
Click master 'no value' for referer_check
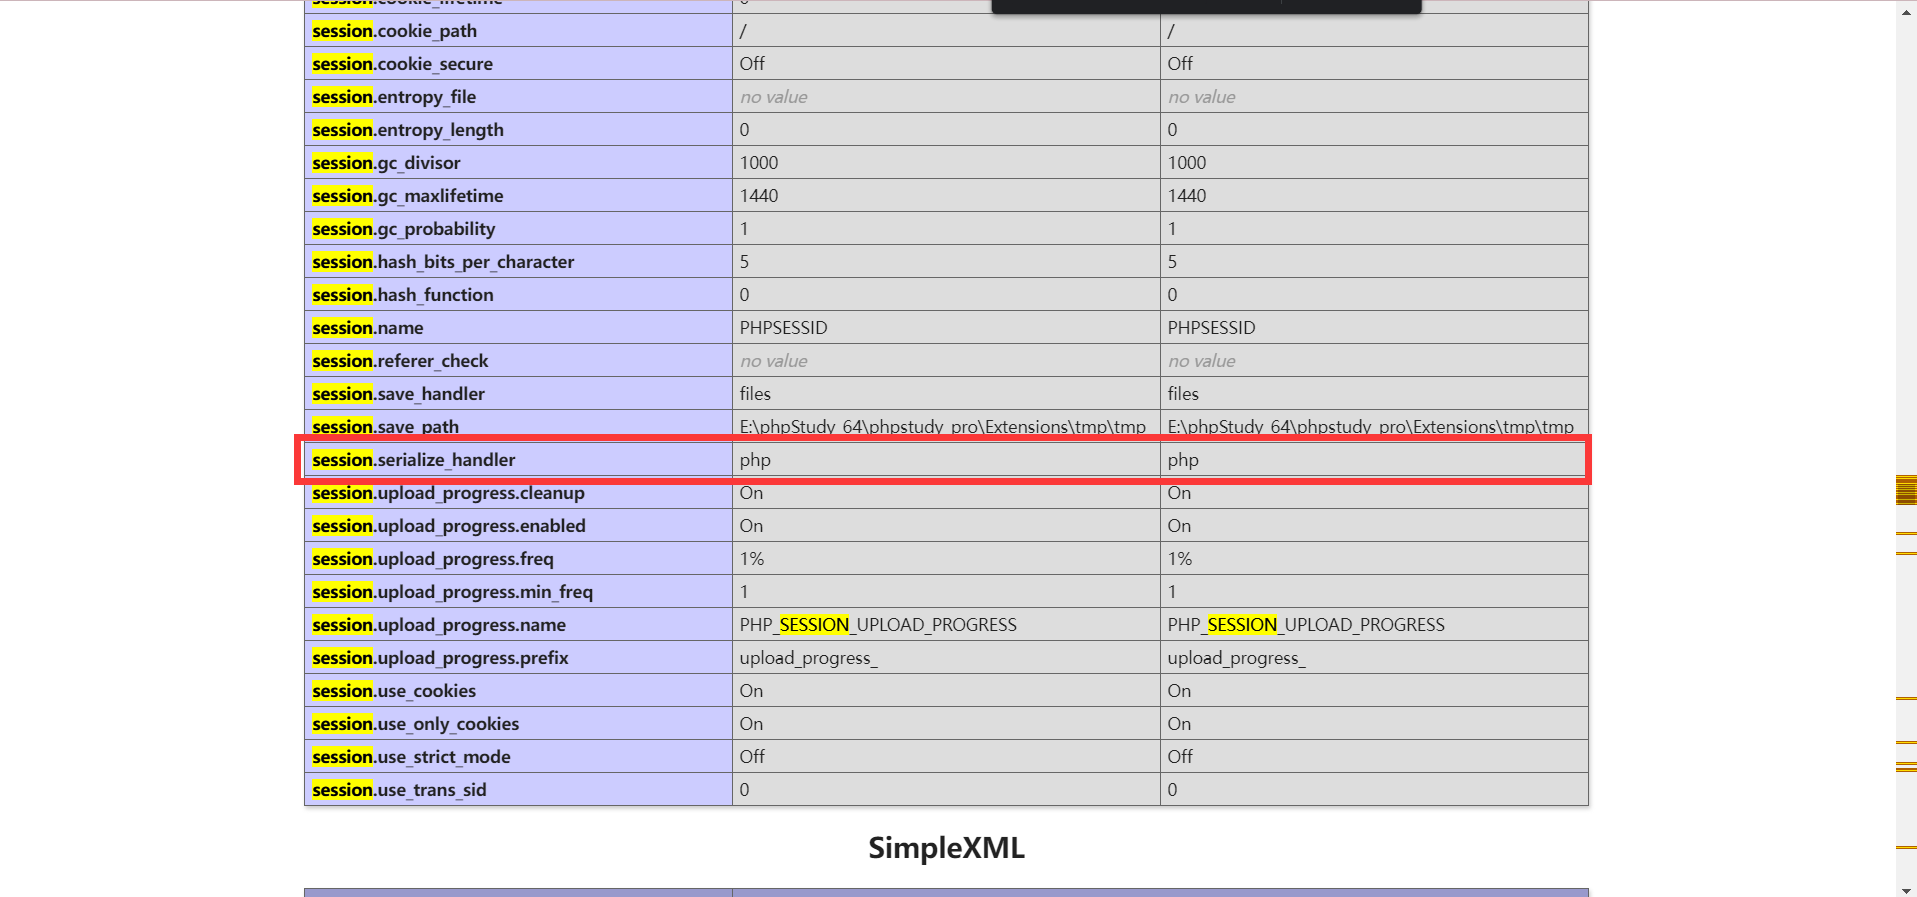[x=1201, y=361]
